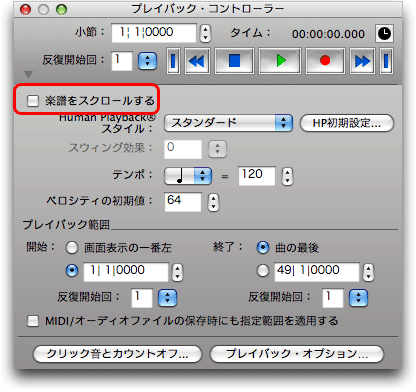
Task: Click the ベロシティの初期値 stepper arrows
Action: point(213,202)
